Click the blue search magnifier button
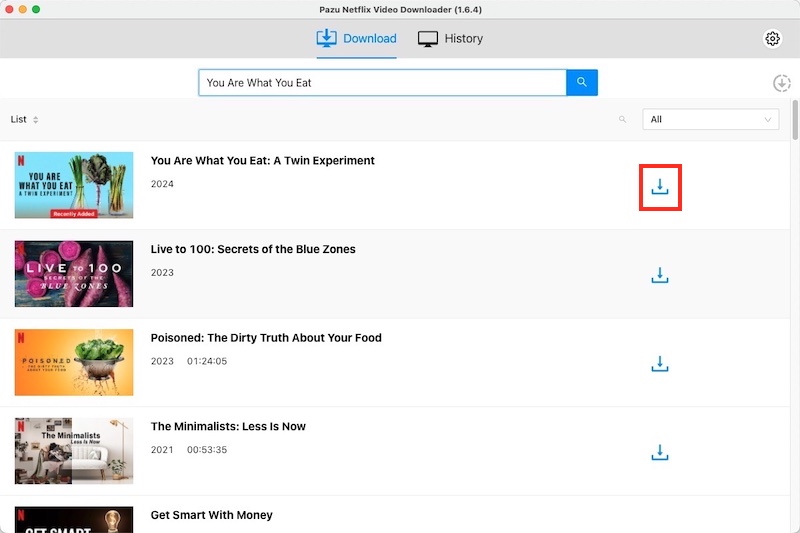 pyautogui.click(x=582, y=83)
